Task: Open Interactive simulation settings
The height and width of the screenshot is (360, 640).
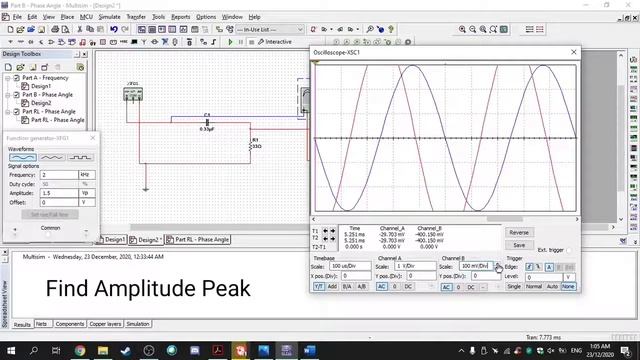Action: pyautogui.click(x=275, y=42)
